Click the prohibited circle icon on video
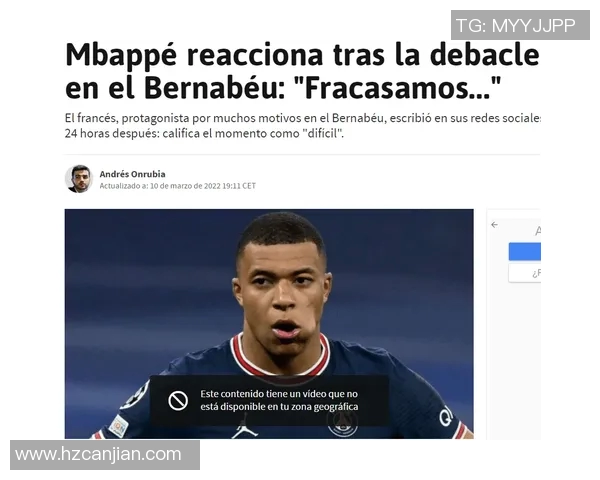This screenshot has width=600, height=480. 178,400
